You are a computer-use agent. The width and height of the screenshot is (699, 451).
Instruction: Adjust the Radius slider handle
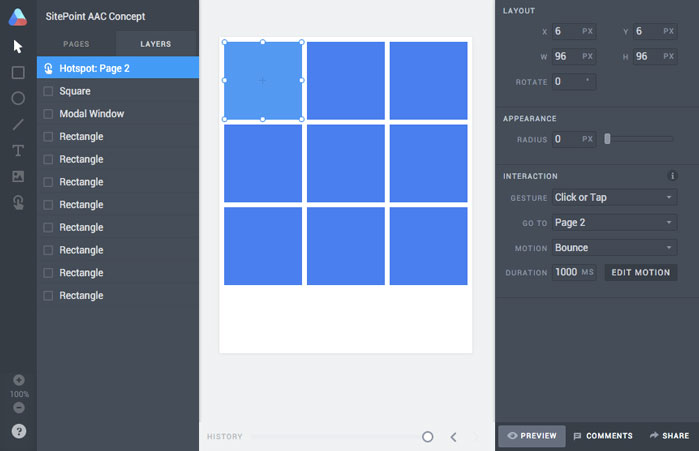point(607,139)
